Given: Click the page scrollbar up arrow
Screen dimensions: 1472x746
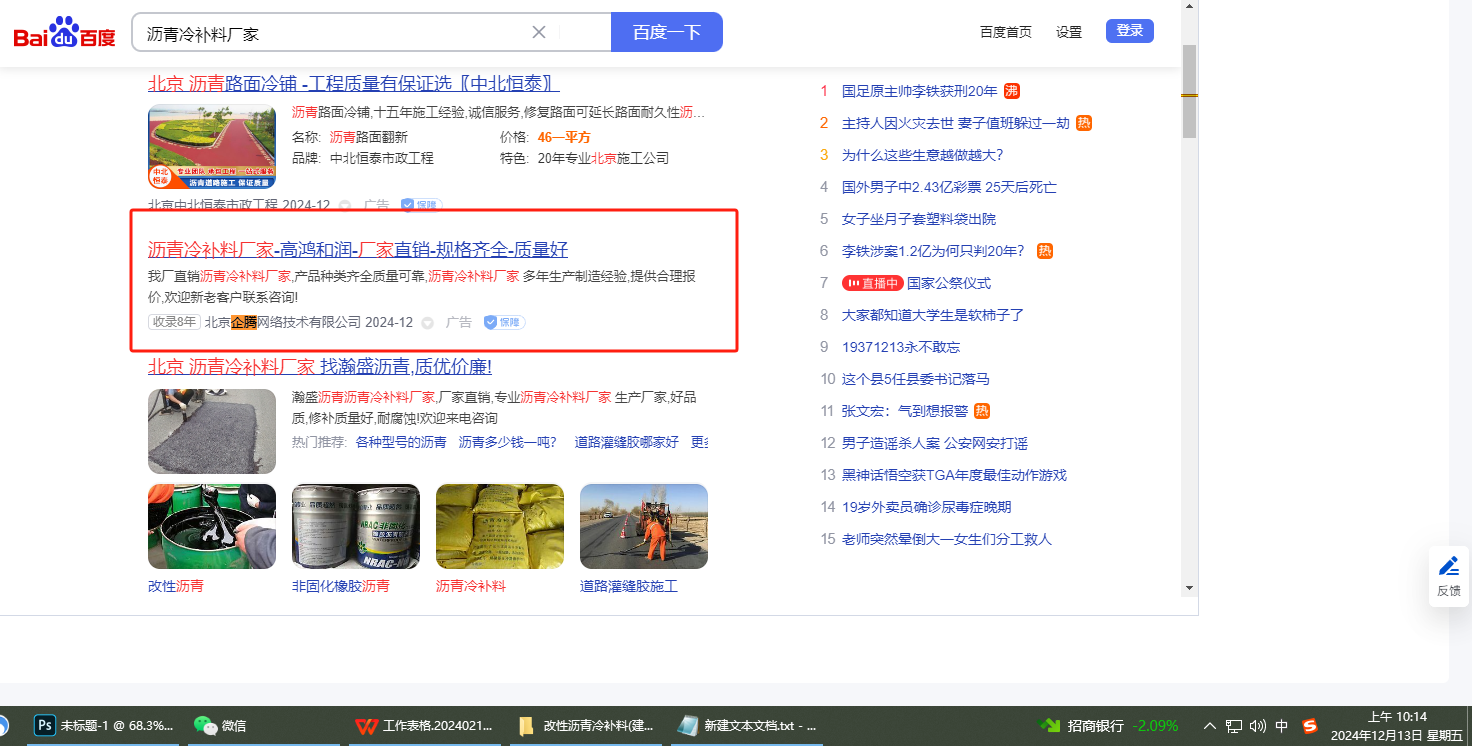Looking at the screenshot, I should click(1189, 7).
